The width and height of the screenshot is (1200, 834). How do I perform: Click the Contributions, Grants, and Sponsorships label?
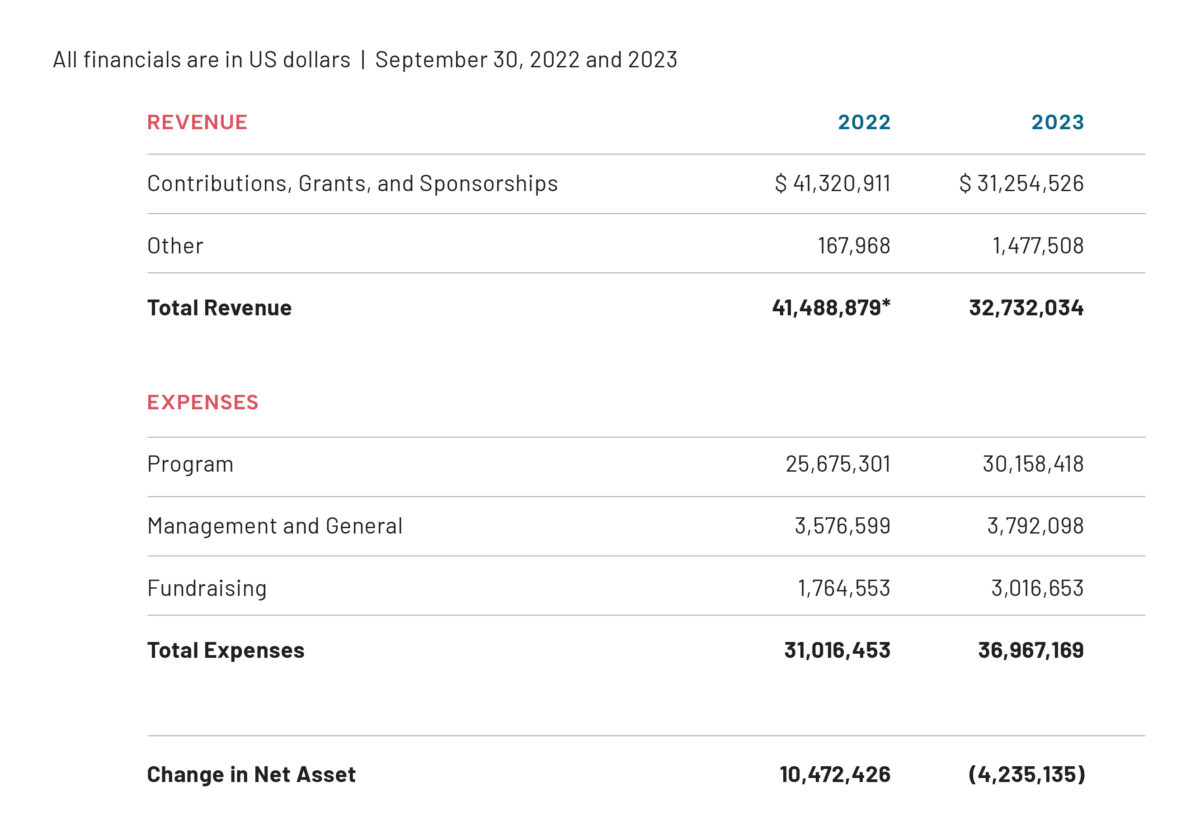[352, 184]
